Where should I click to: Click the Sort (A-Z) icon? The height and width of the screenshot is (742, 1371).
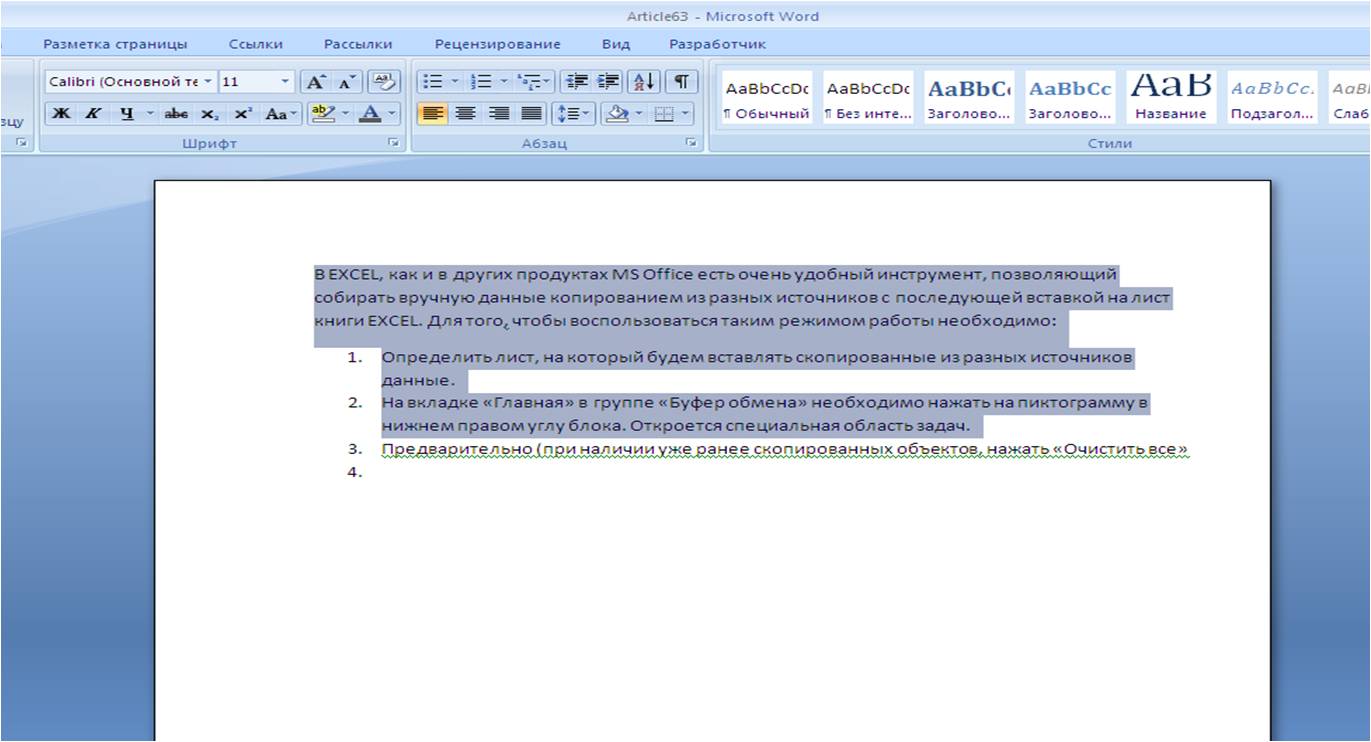[x=646, y=82]
